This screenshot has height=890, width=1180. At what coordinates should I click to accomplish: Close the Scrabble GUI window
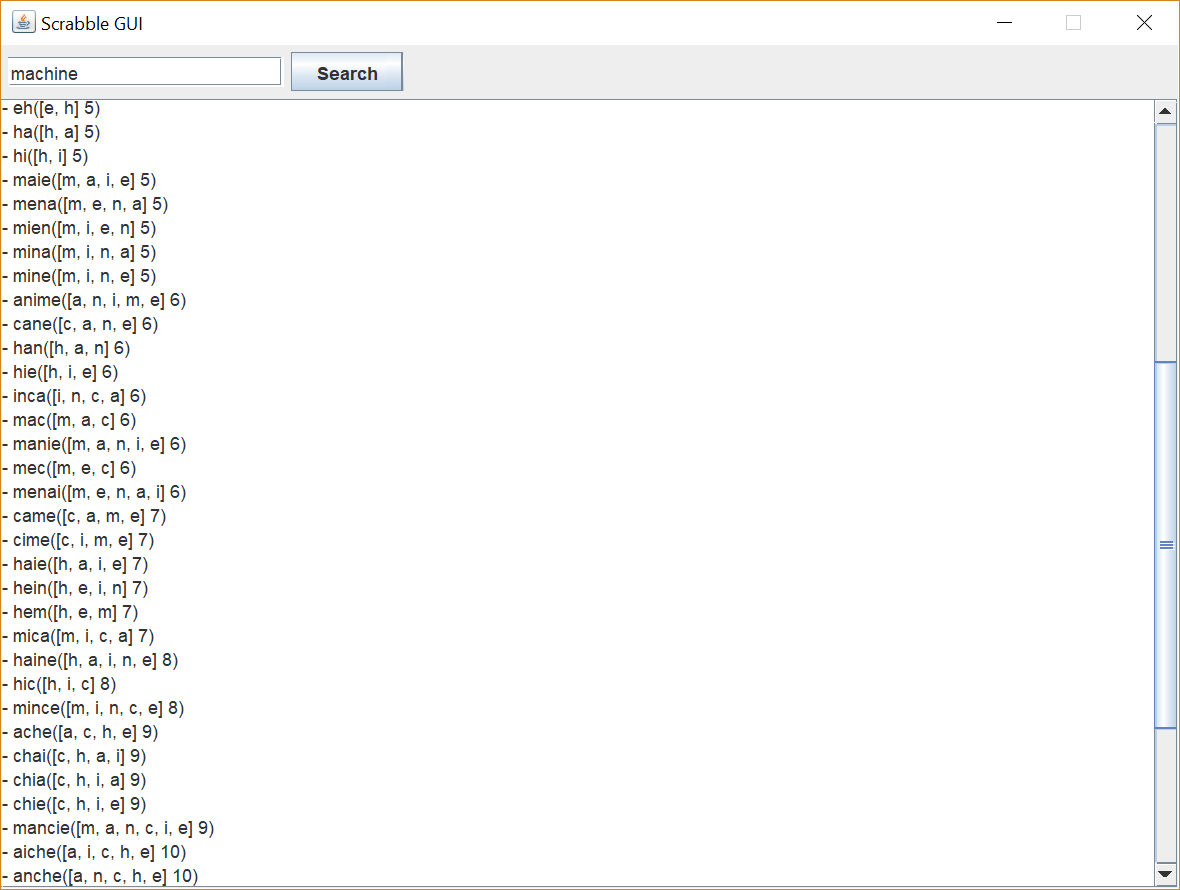tap(1144, 23)
